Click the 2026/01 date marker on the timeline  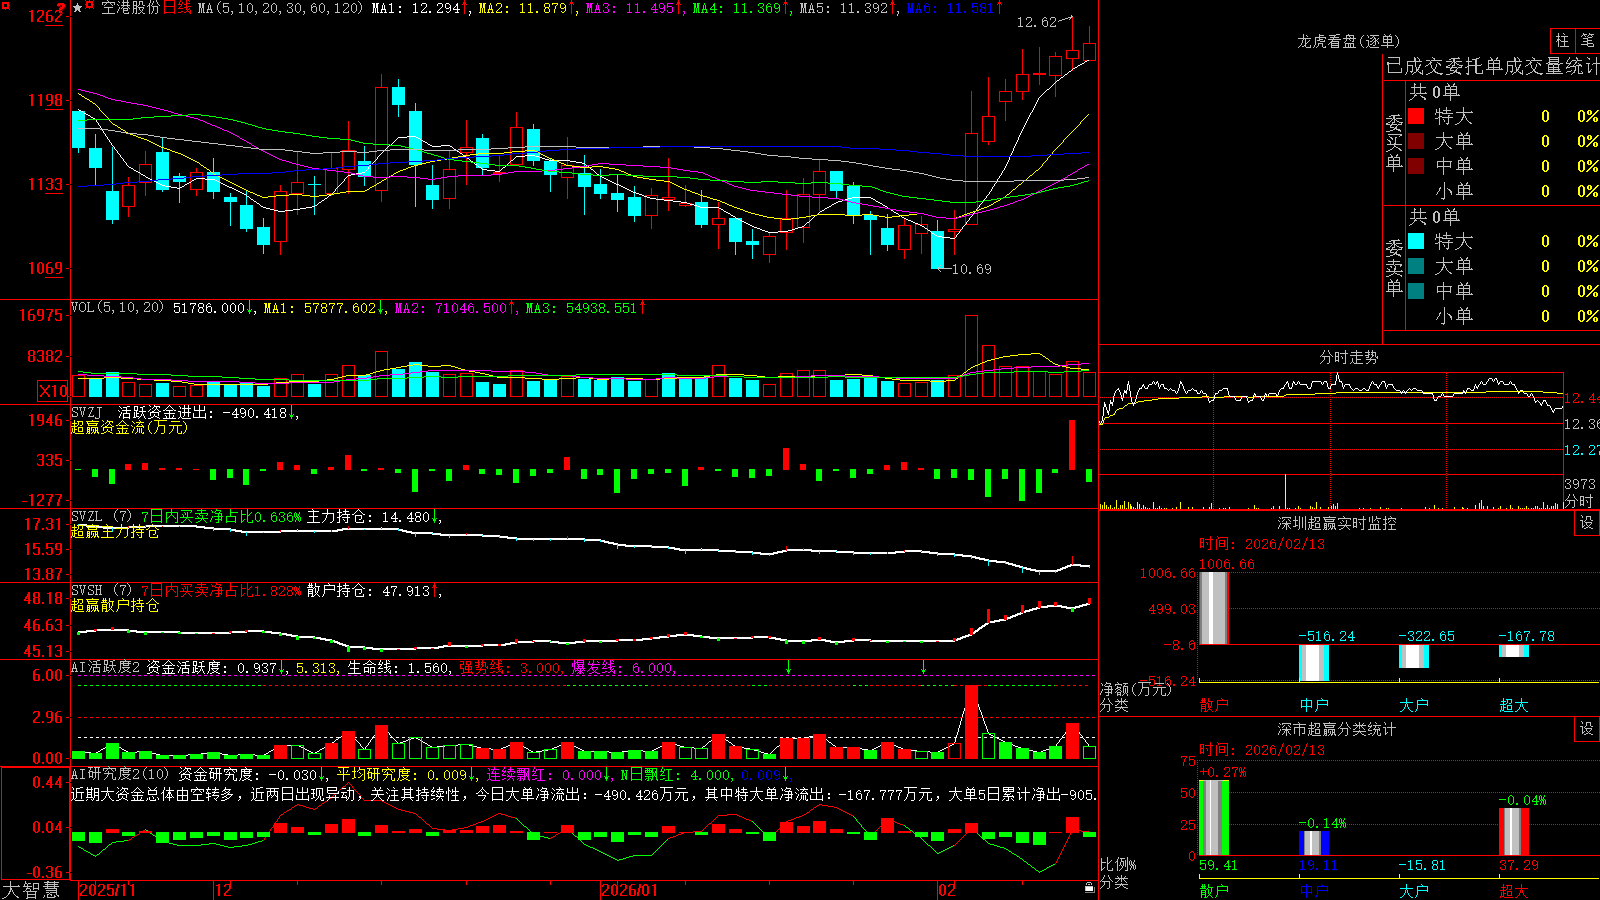pyautogui.click(x=630, y=890)
